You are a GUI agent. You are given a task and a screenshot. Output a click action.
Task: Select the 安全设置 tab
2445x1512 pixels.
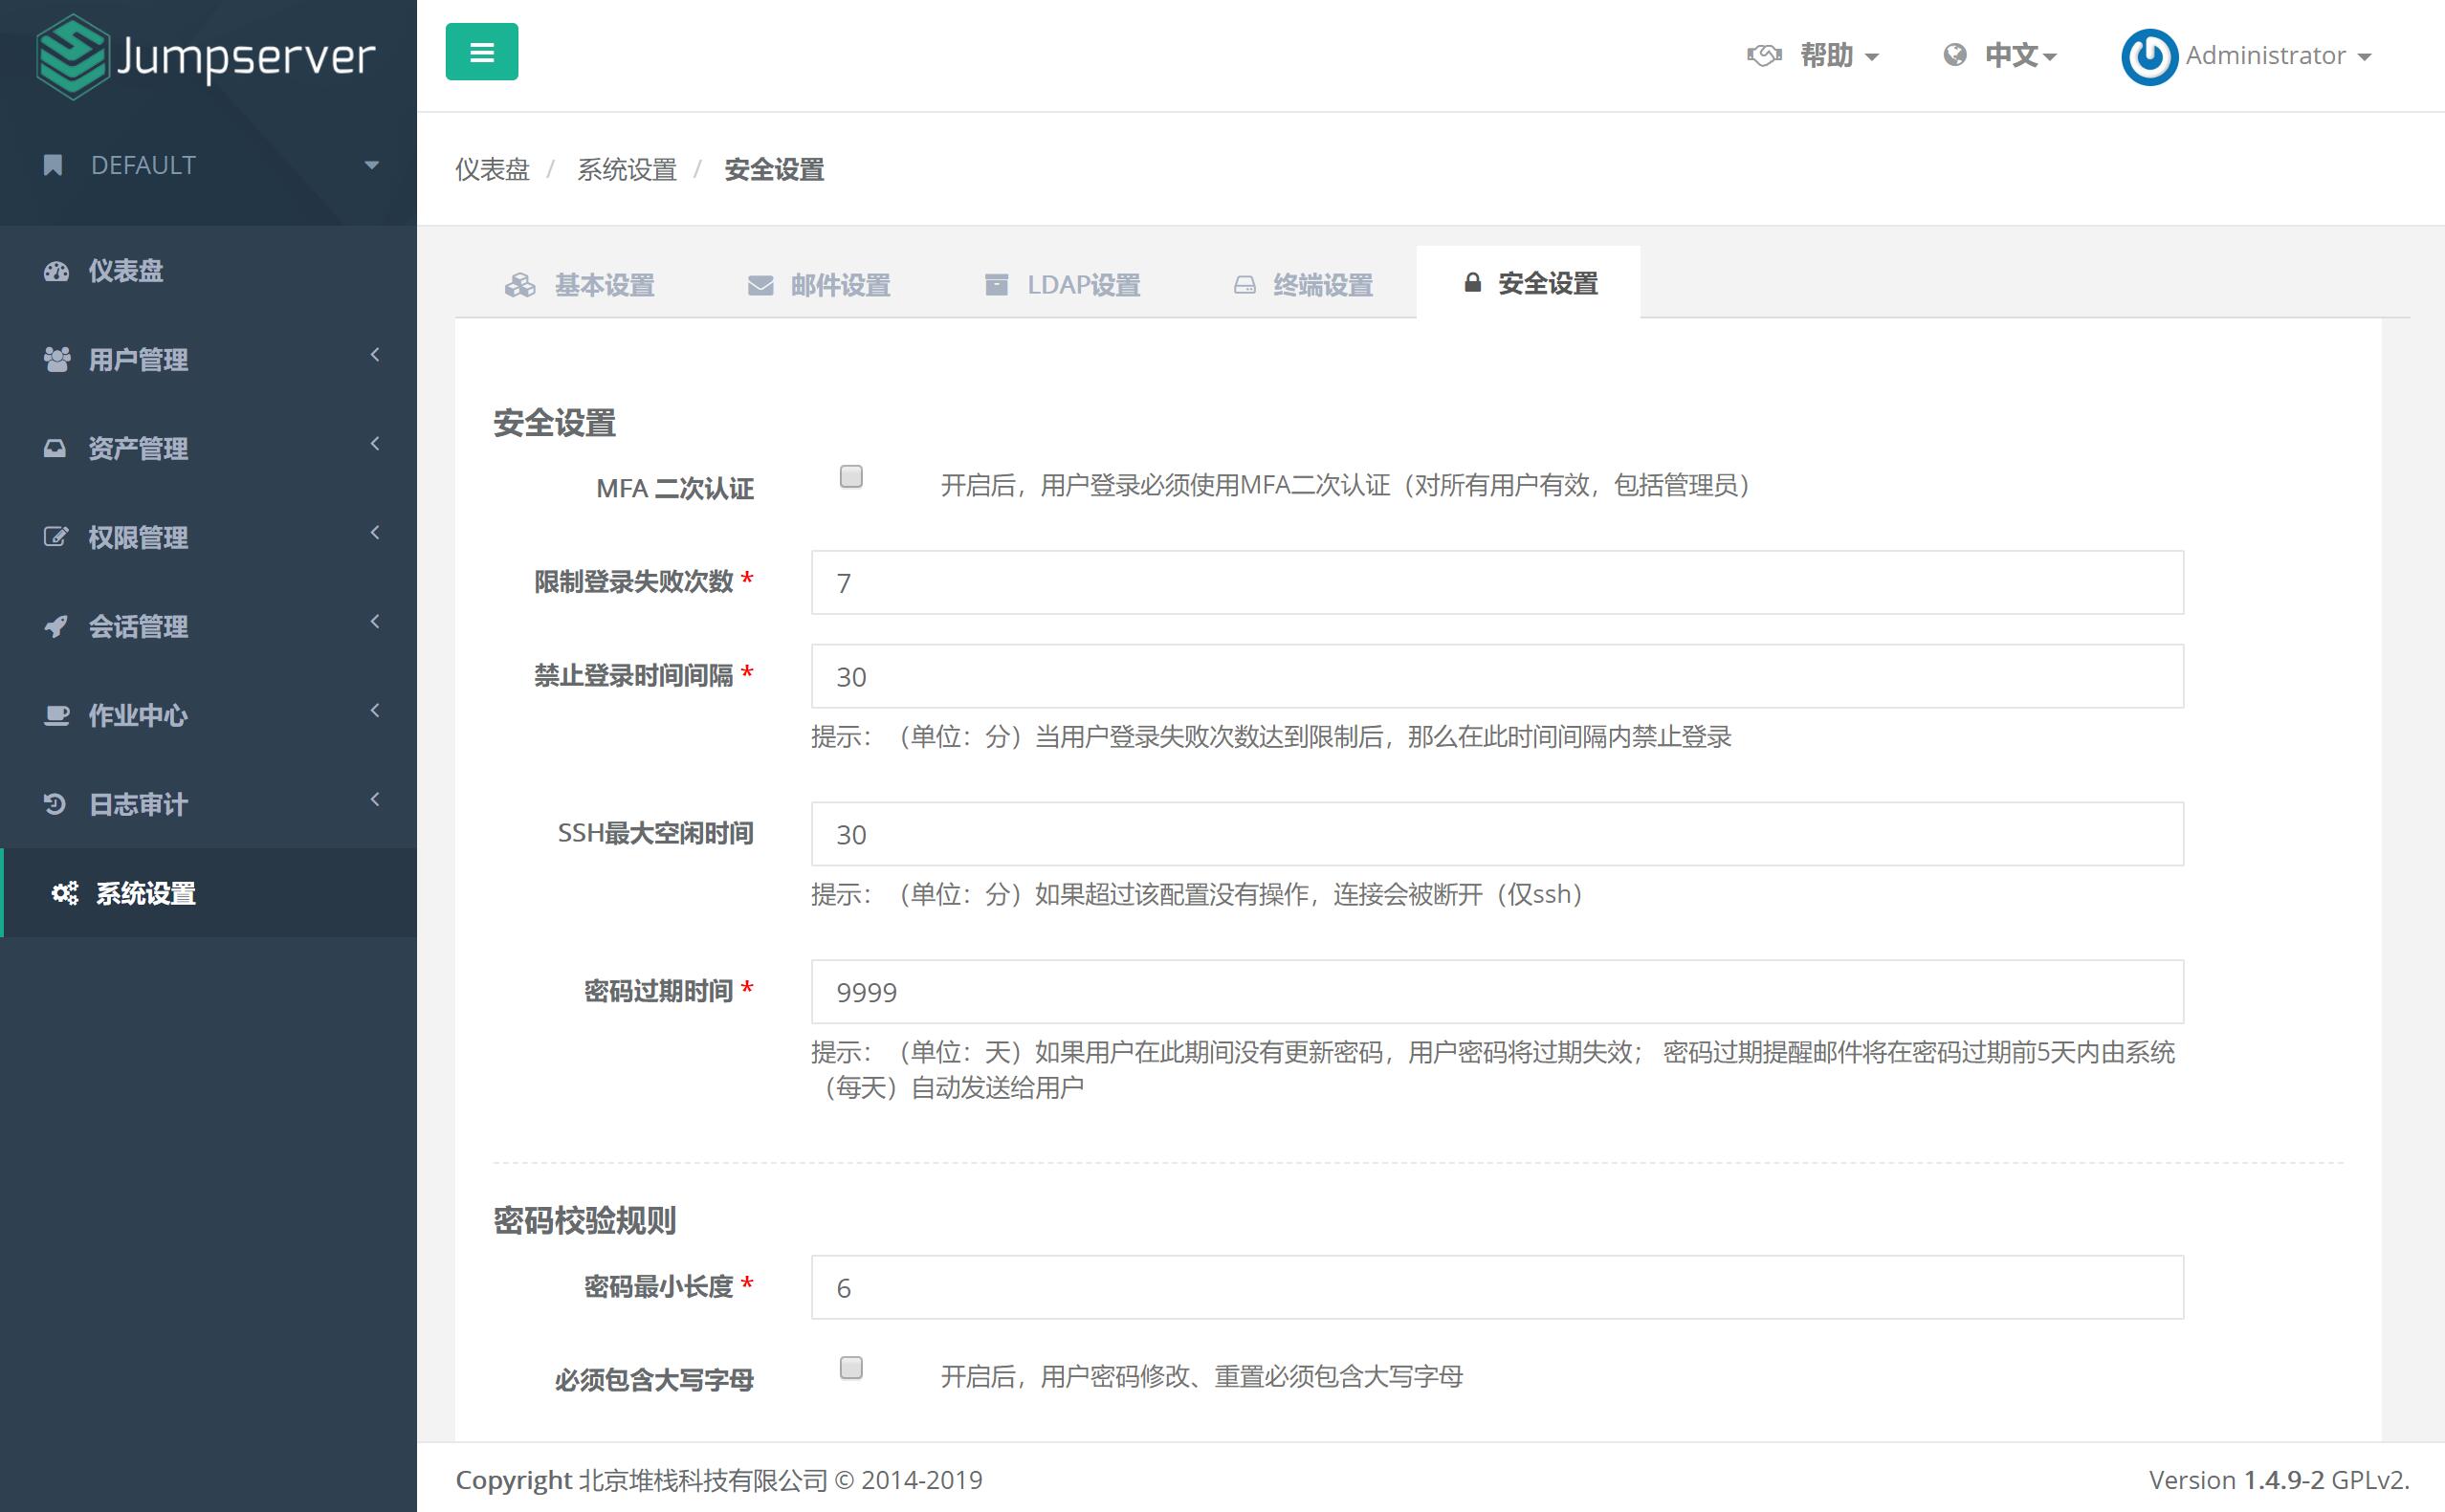pyautogui.click(x=1529, y=283)
